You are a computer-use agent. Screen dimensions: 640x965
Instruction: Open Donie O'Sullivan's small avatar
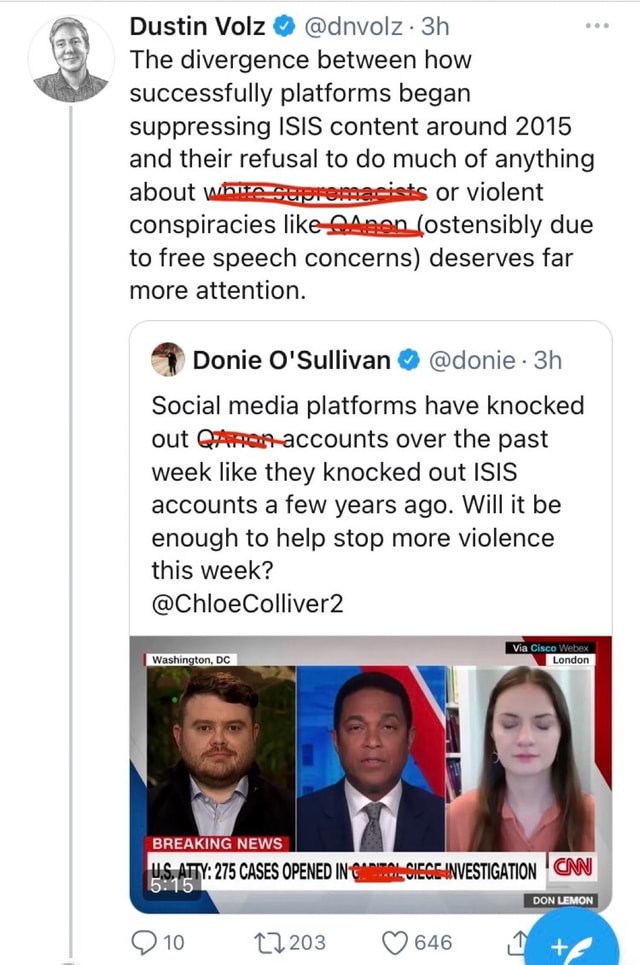click(x=168, y=359)
